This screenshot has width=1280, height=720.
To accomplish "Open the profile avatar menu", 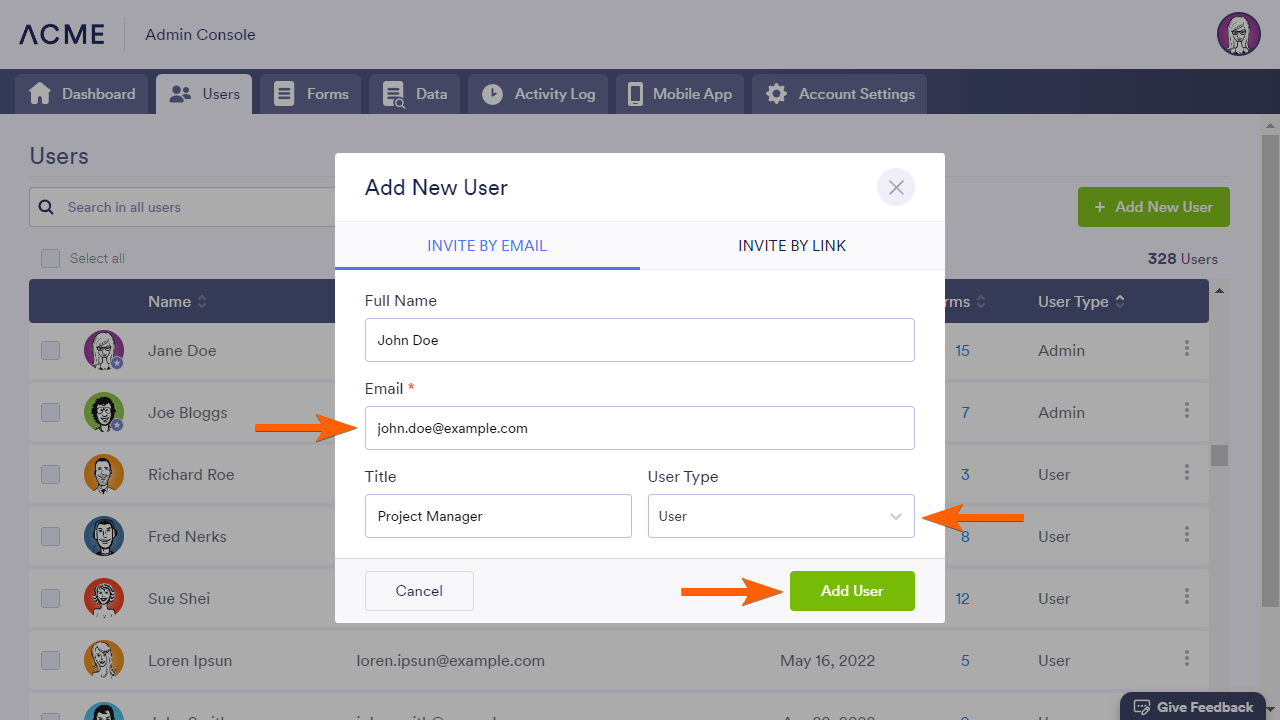I will tap(1238, 34).
